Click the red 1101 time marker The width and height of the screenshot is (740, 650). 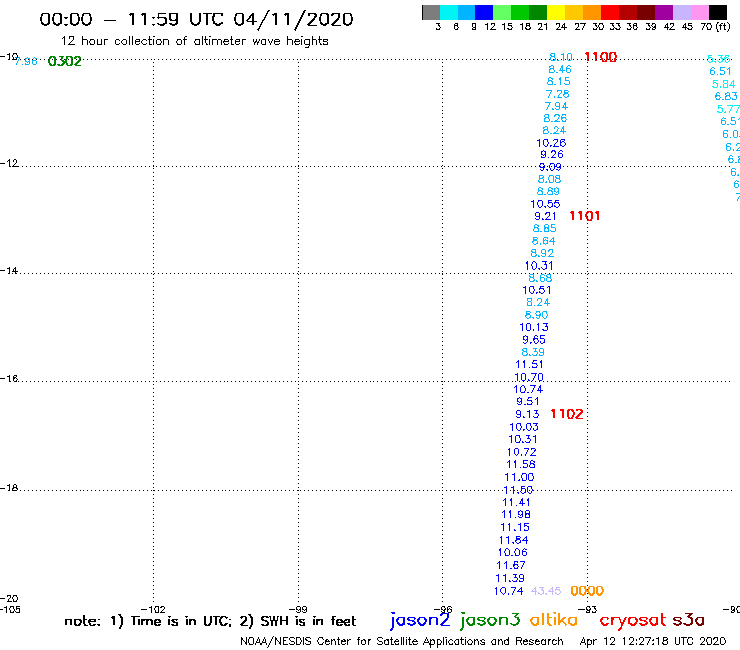(x=585, y=216)
